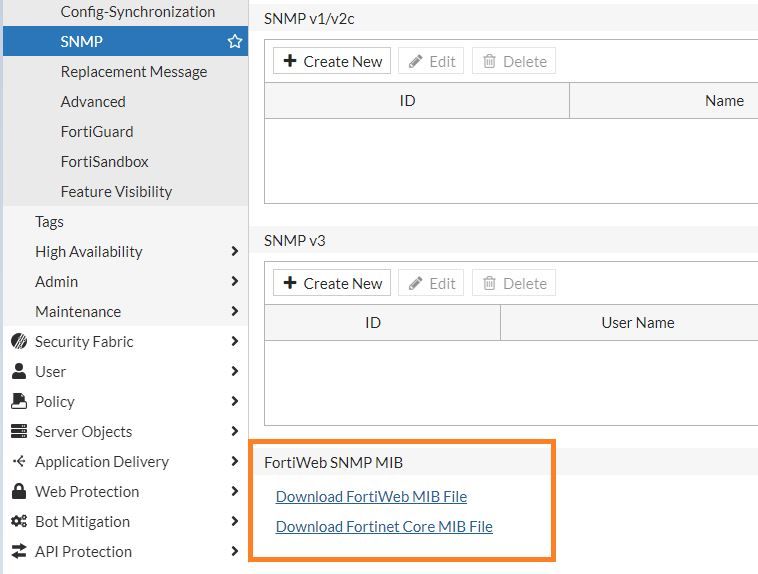Create New SNMP v1/v2c community
This screenshot has width=758, height=574.
[332, 61]
